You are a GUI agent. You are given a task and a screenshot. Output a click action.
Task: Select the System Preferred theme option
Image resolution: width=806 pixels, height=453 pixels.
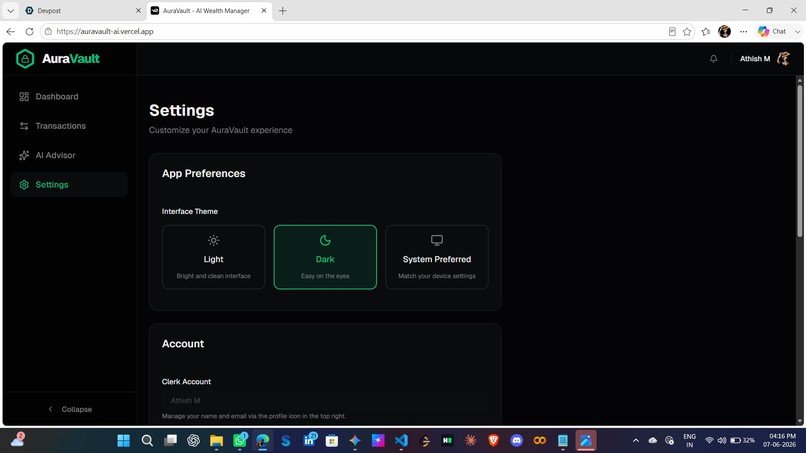[436, 257]
